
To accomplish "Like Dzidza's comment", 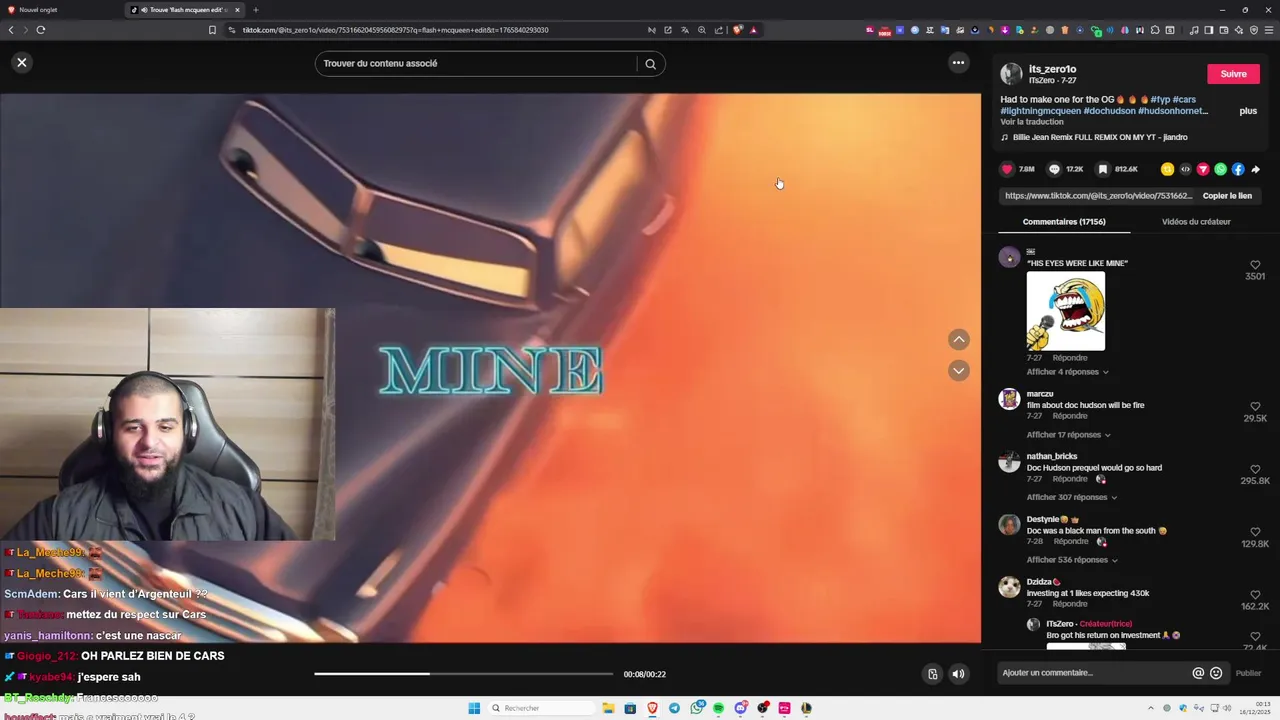I will coord(1255,595).
